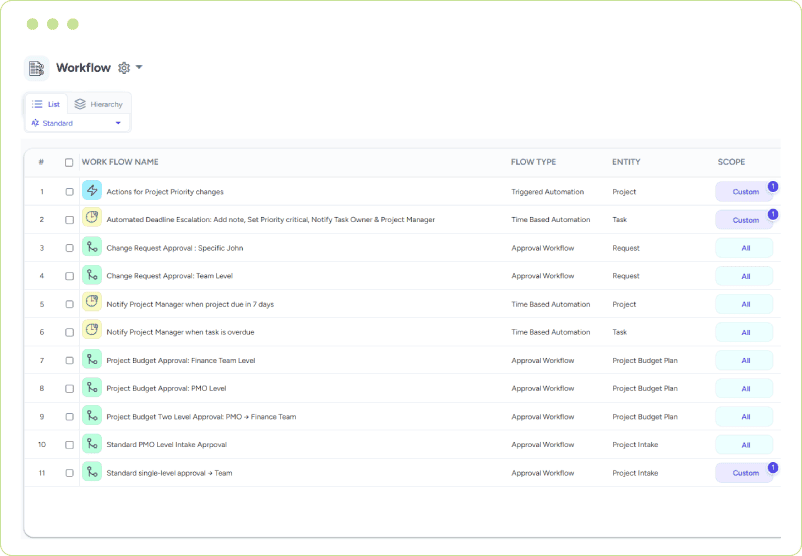The height and width of the screenshot is (556, 802).
Task: Sort by FLOW TYPE column header
Action: (x=533, y=162)
